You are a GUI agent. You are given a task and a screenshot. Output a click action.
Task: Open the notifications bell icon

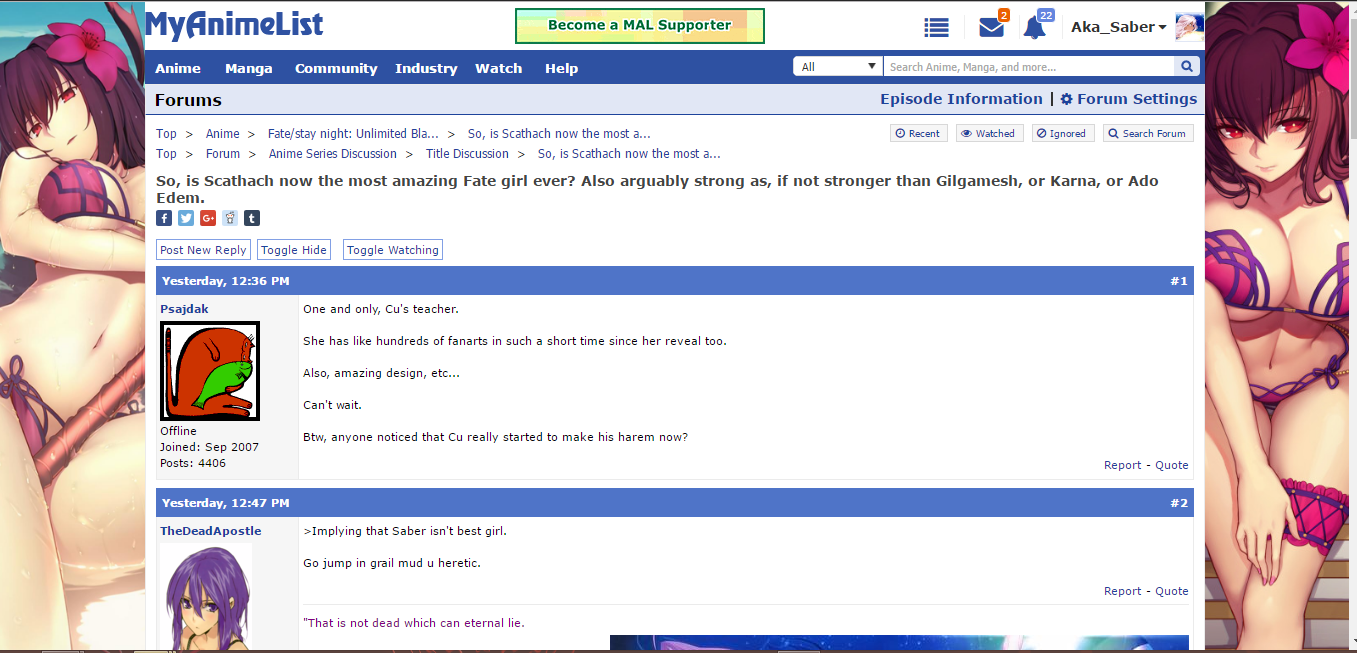click(x=1035, y=28)
